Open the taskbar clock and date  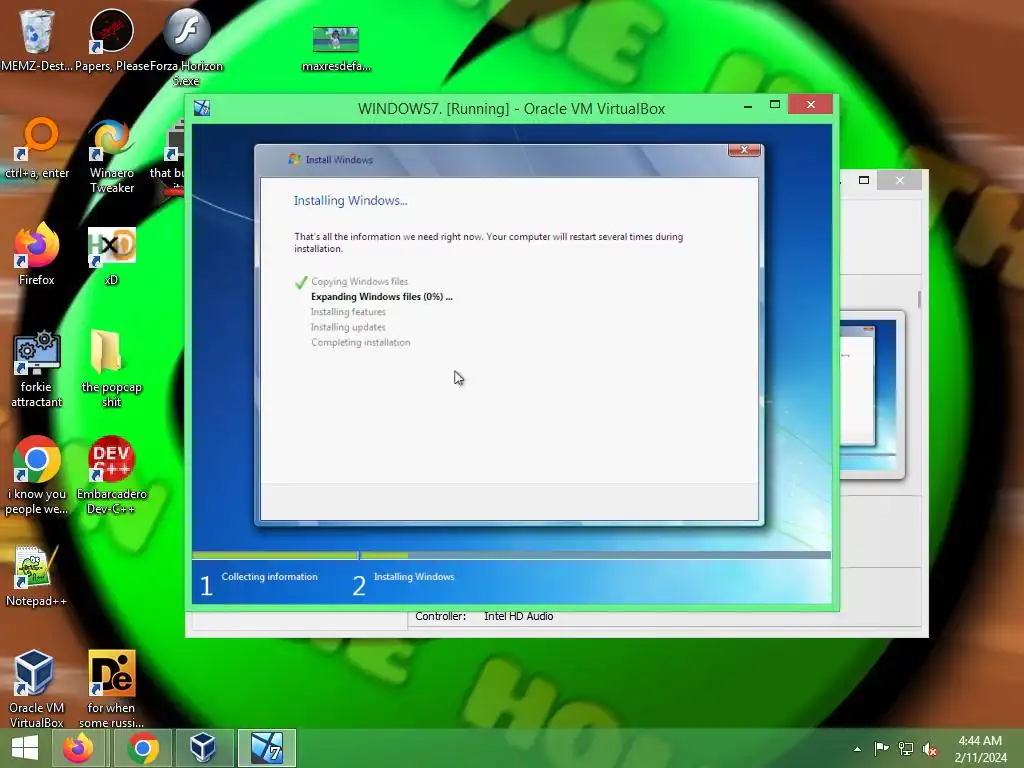(x=980, y=749)
